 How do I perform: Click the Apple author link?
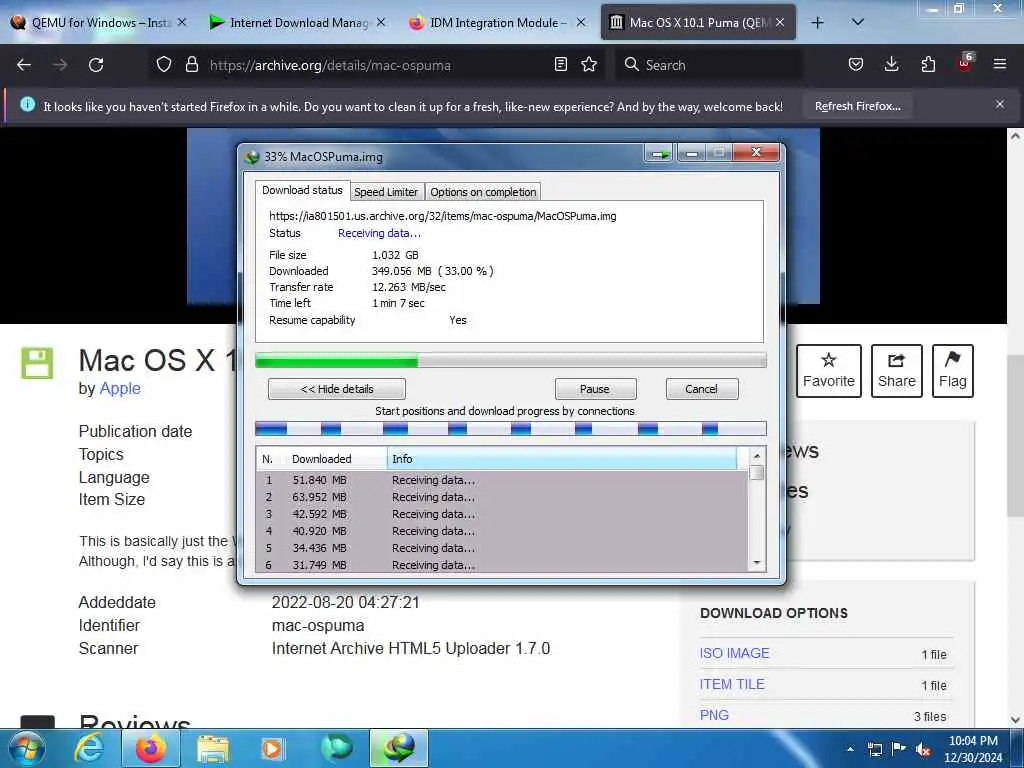click(120, 388)
